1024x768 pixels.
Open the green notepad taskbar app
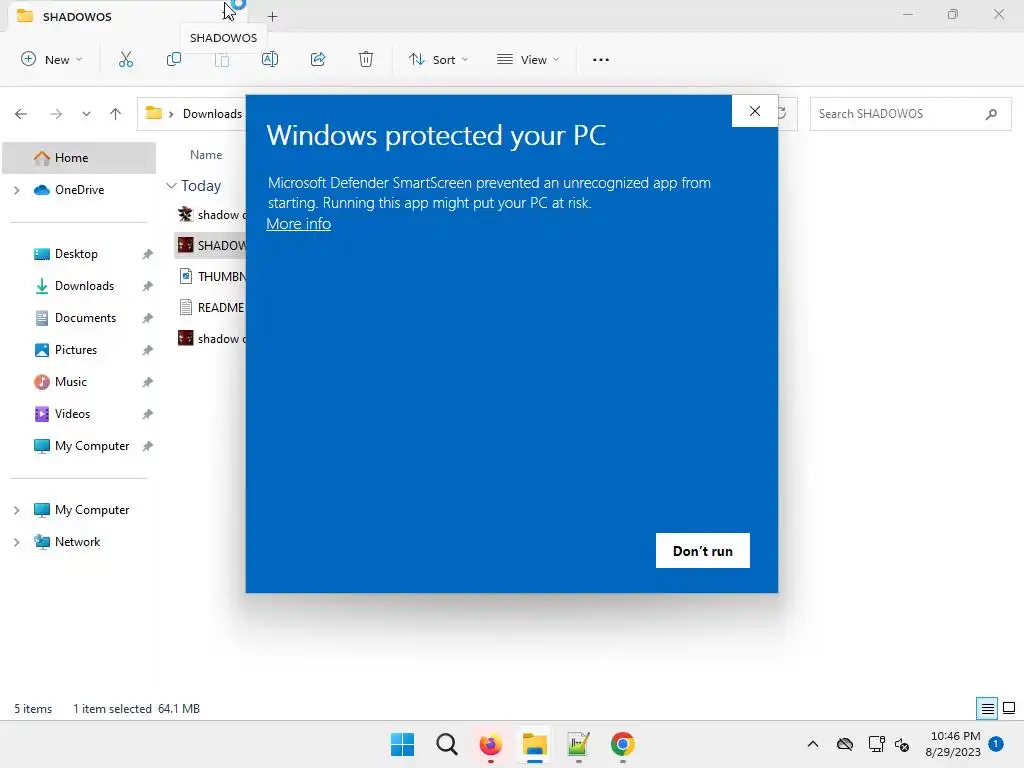579,744
